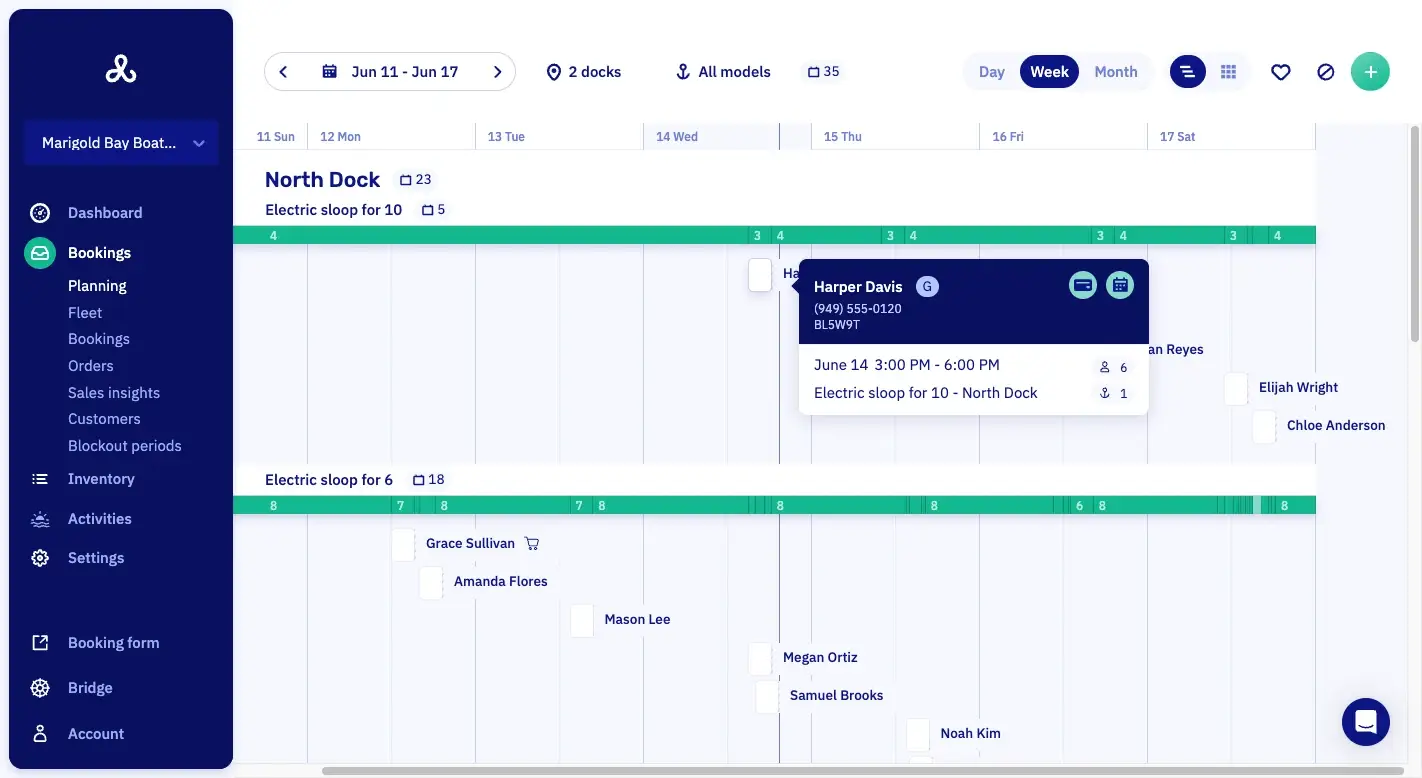Screen dimensions: 1422x778
Task: Open the Booking form external link
Action: tap(113, 643)
